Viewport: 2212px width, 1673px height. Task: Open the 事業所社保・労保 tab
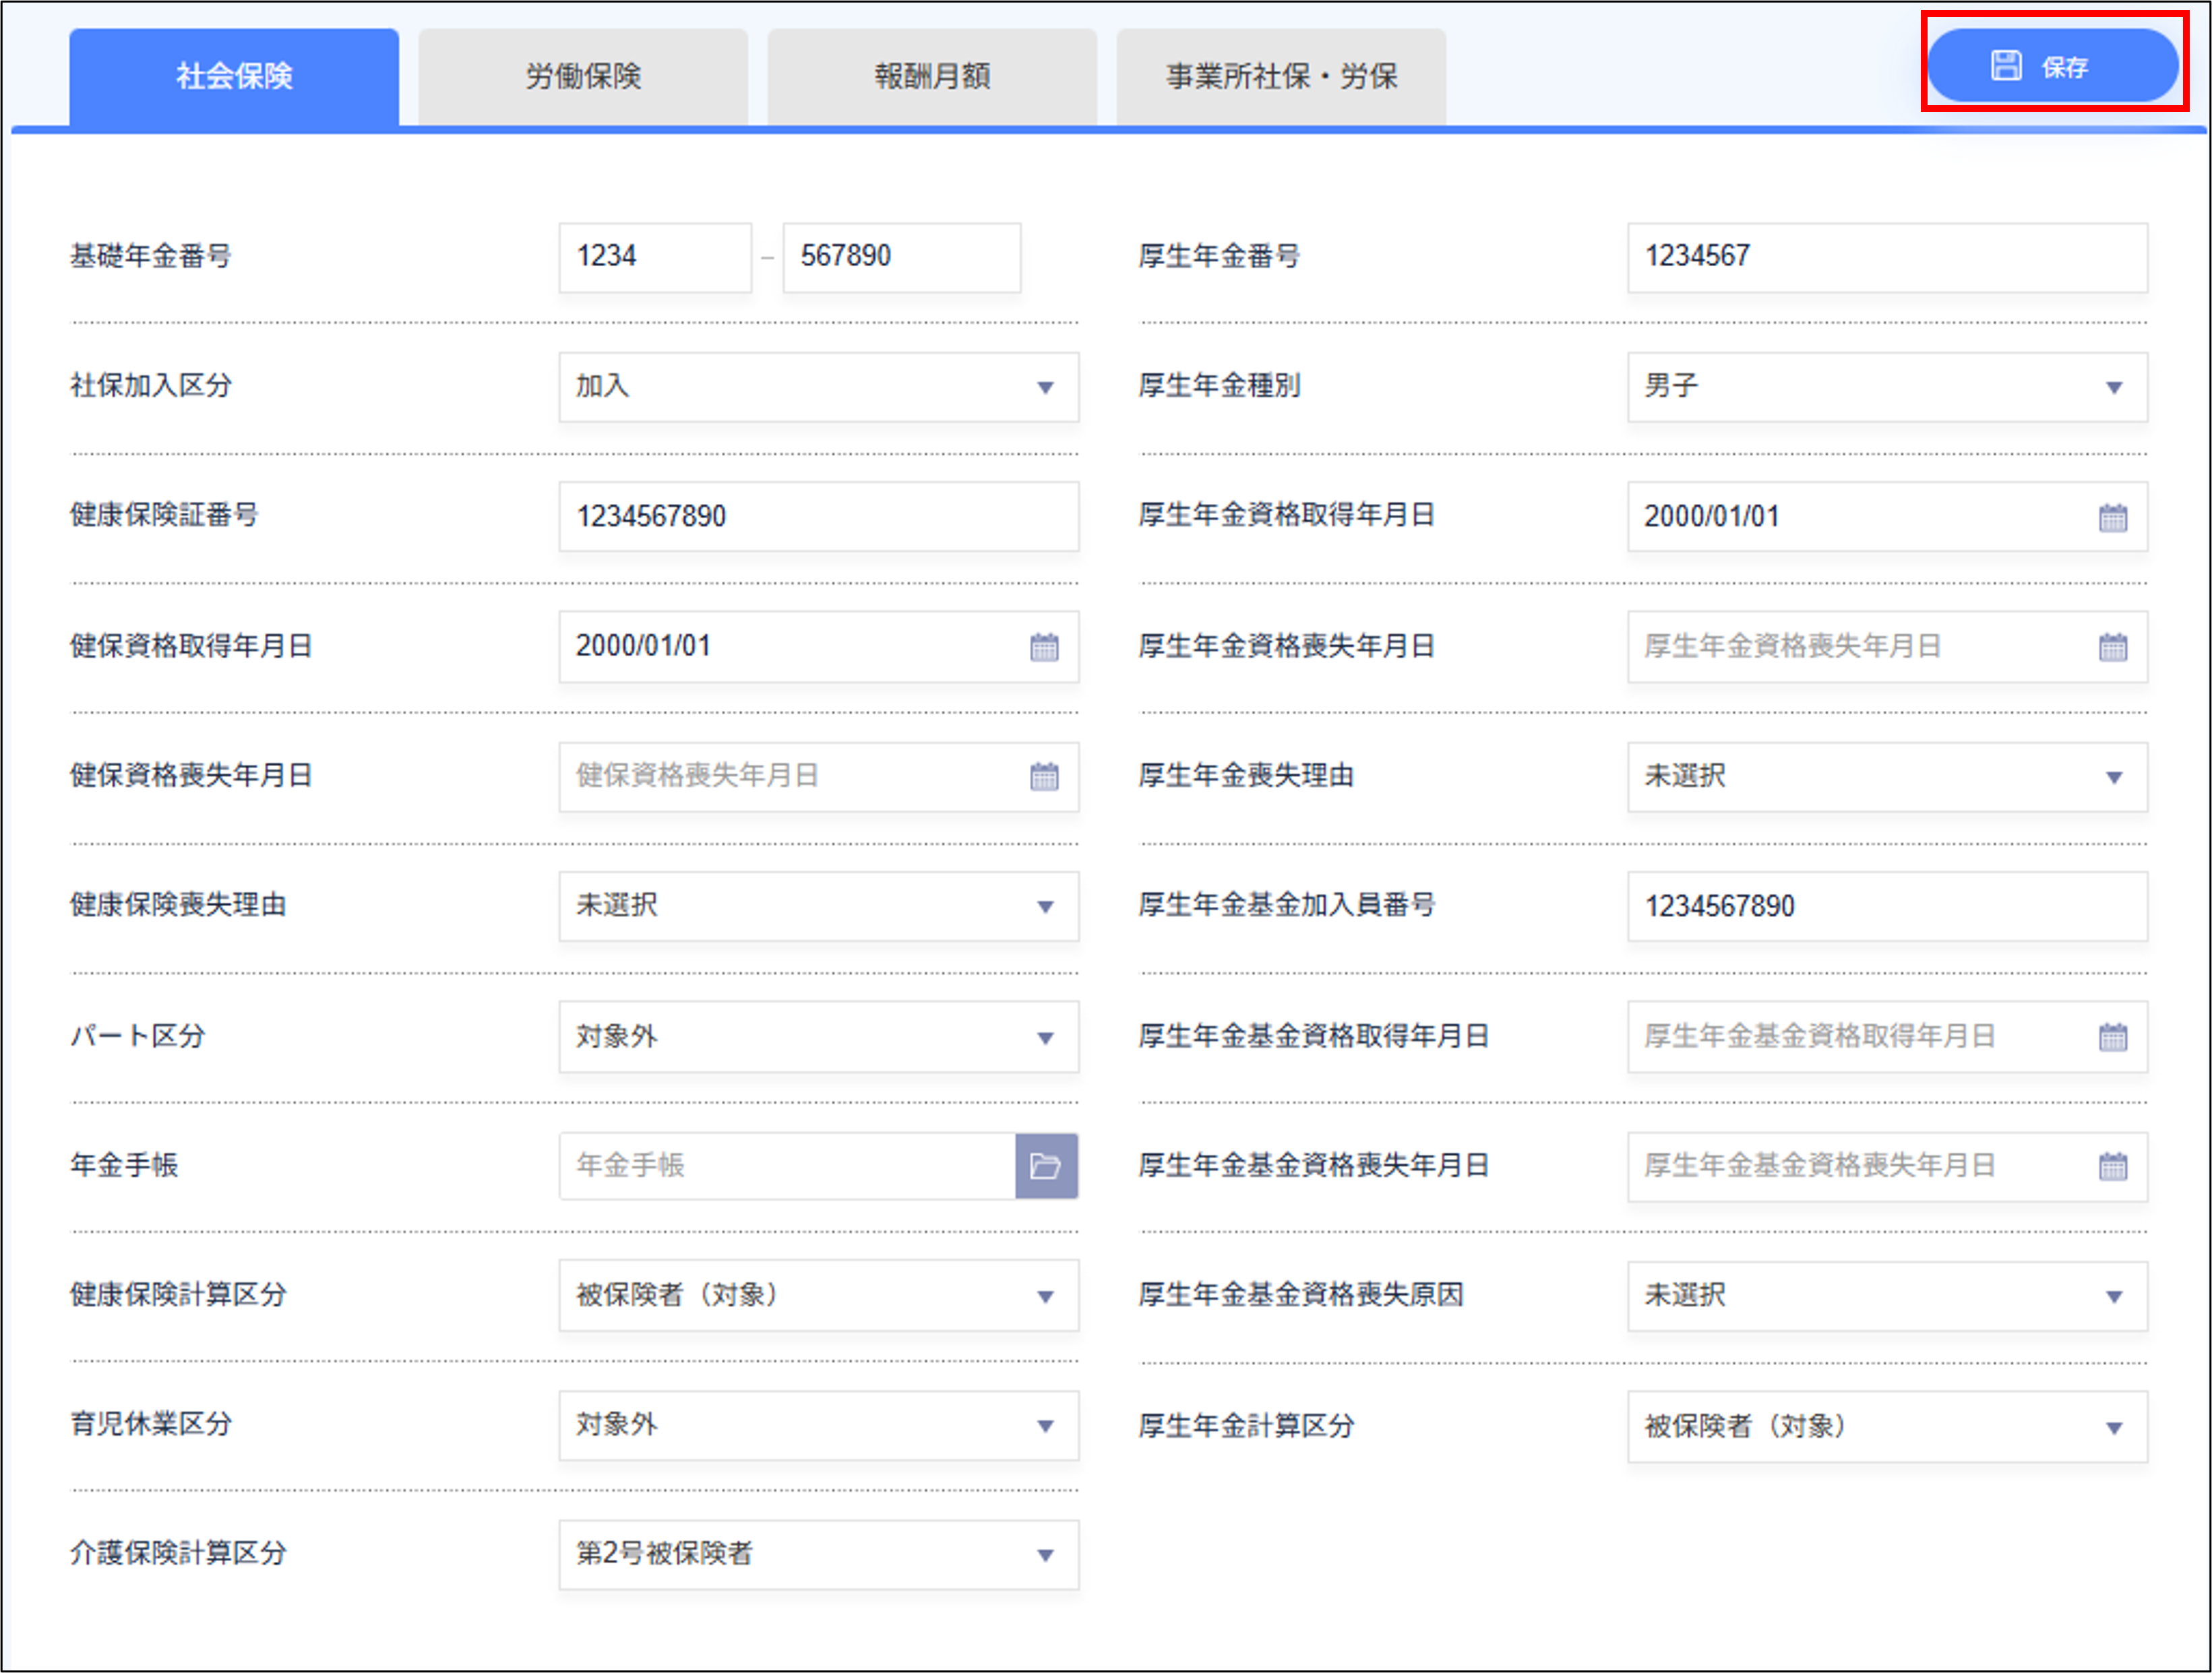[x=1280, y=75]
